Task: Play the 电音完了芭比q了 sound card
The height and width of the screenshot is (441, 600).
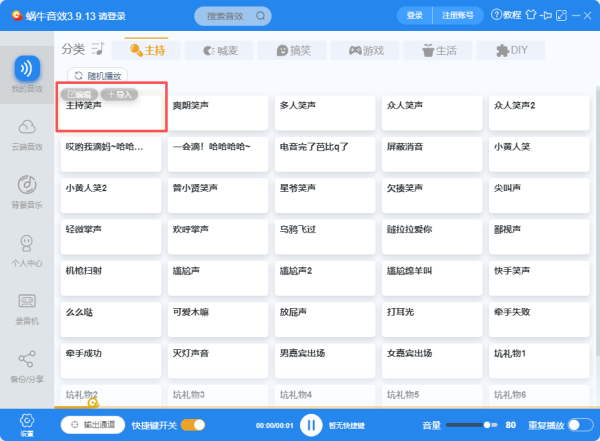Action: 325,154
